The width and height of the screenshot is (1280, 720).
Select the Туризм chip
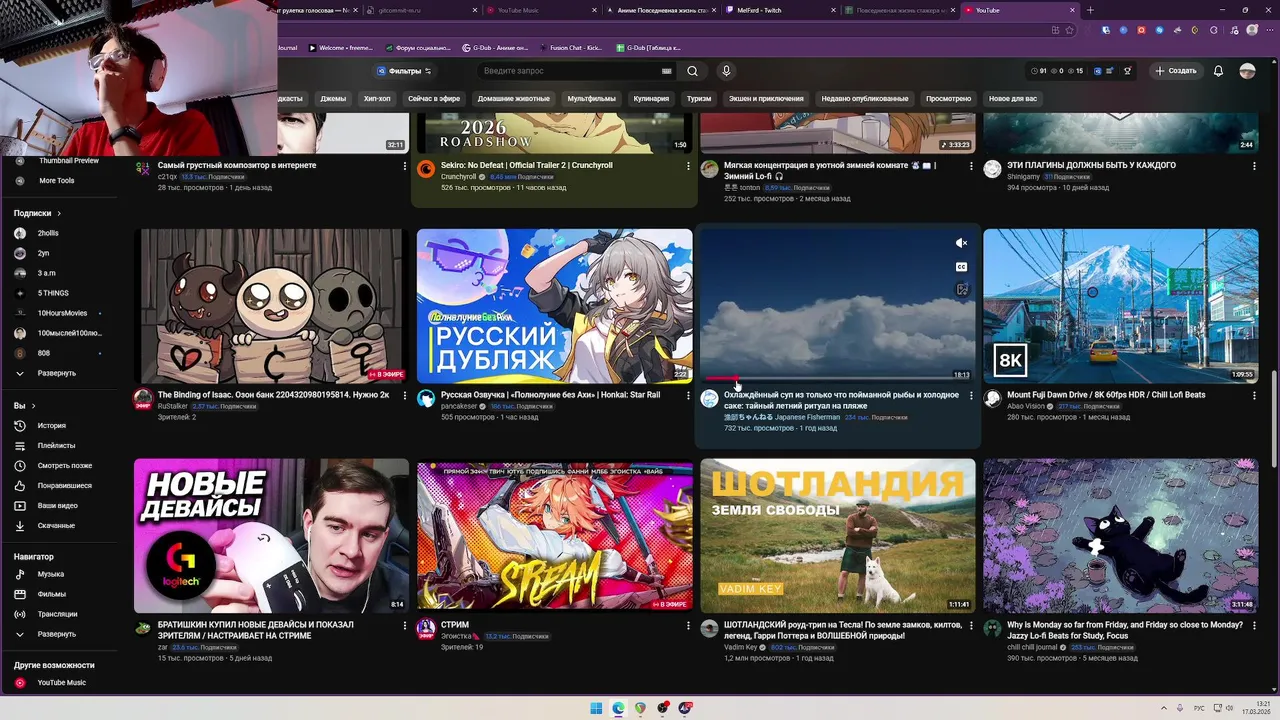pos(699,99)
